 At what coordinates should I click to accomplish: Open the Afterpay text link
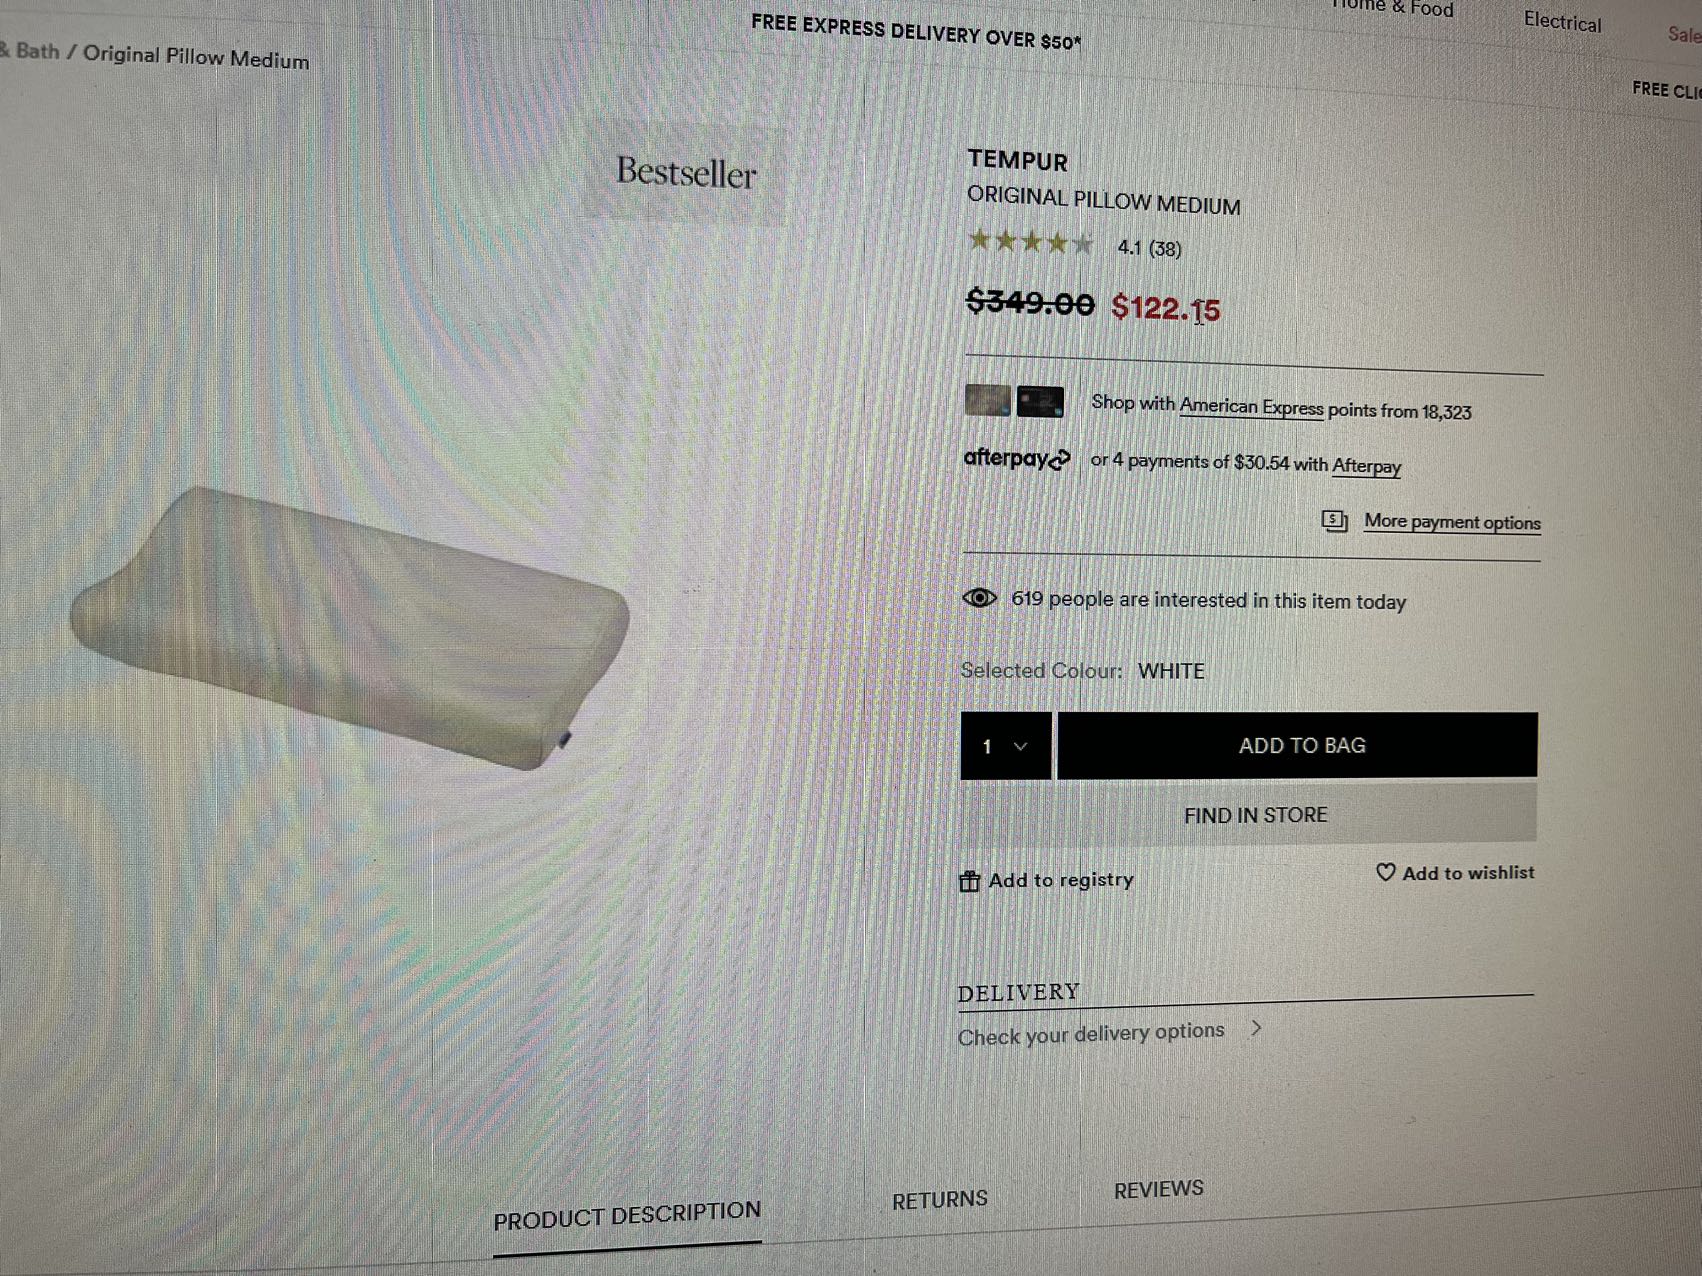tap(1366, 466)
